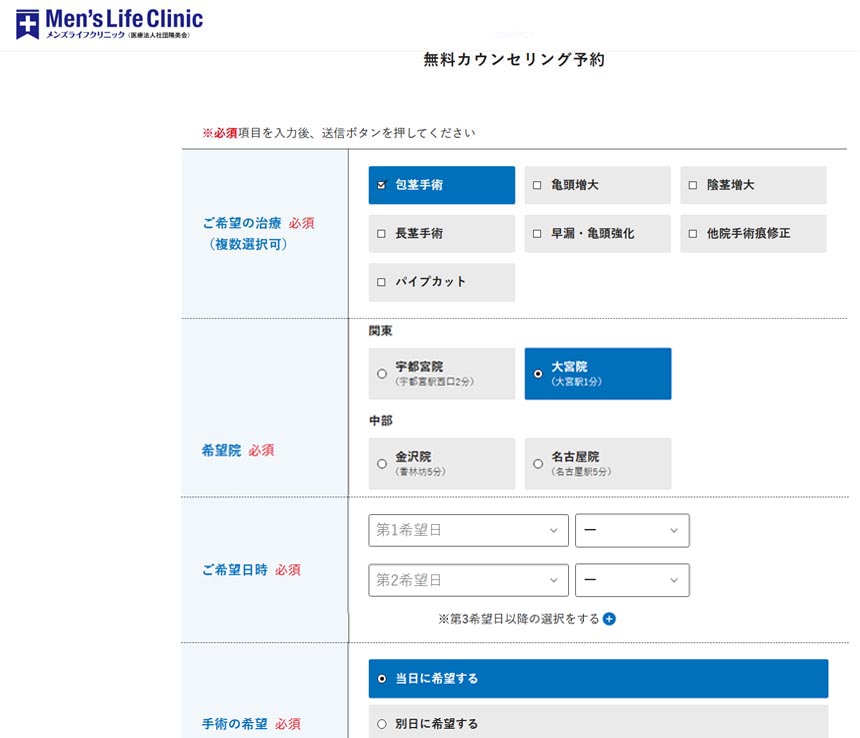Open the 第2希望日 date dropdown
This screenshot has height=738, width=860.
(x=467, y=580)
